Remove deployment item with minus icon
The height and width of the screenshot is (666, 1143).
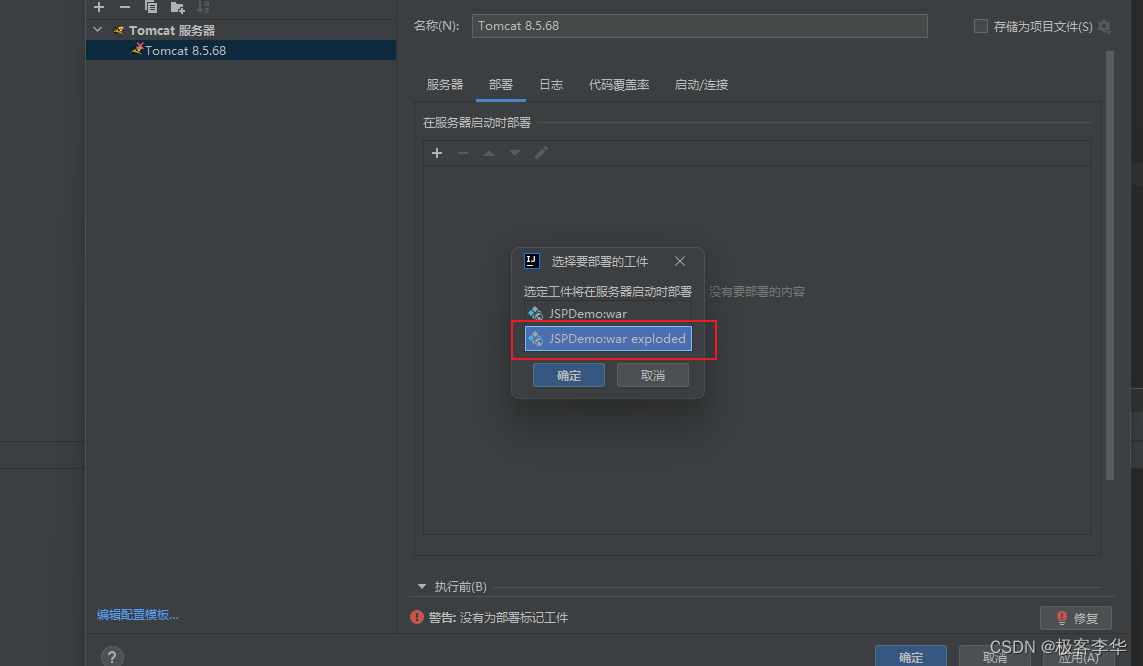click(x=463, y=153)
